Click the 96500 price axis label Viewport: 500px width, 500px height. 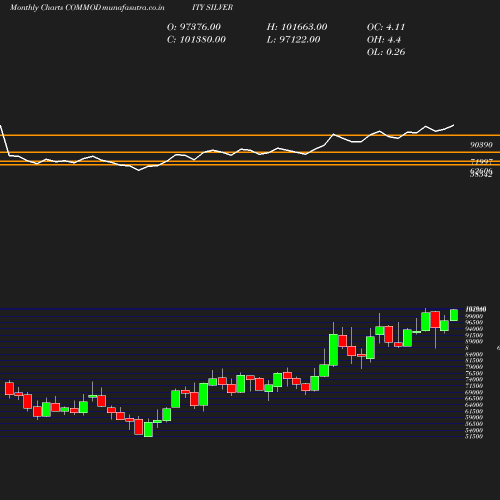click(x=474, y=322)
